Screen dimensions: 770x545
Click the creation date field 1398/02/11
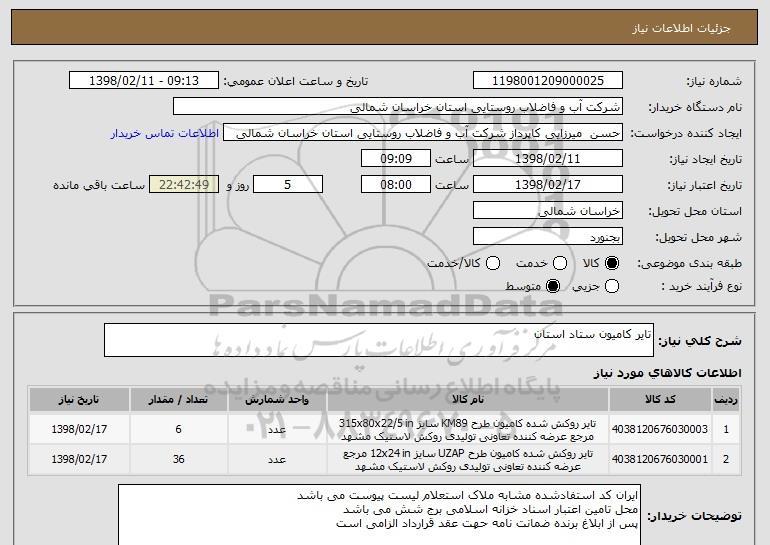coord(548,159)
